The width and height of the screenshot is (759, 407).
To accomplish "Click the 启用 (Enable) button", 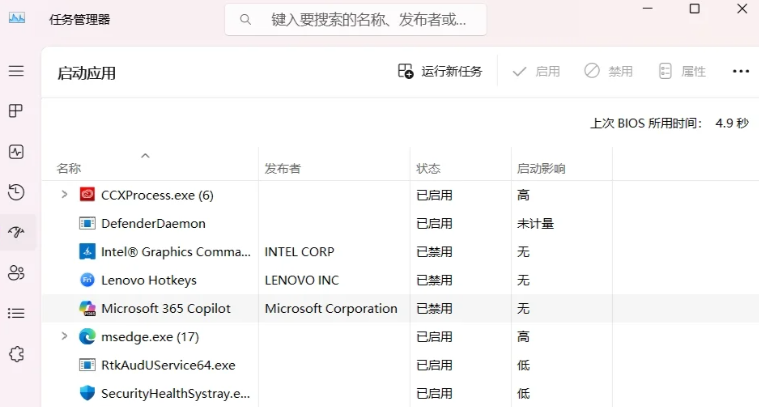I will coord(536,72).
